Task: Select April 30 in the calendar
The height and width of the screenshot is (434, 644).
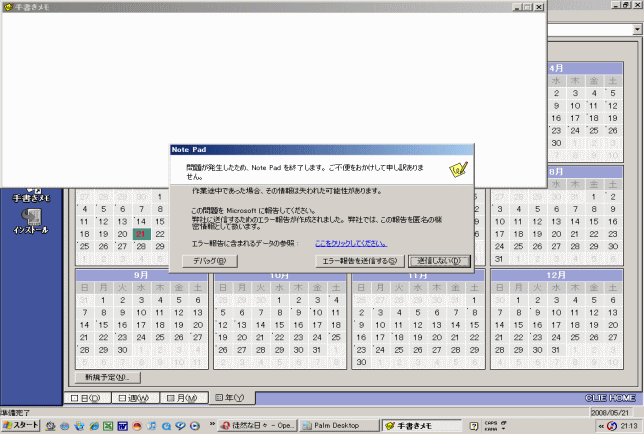Action: (556, 143)
